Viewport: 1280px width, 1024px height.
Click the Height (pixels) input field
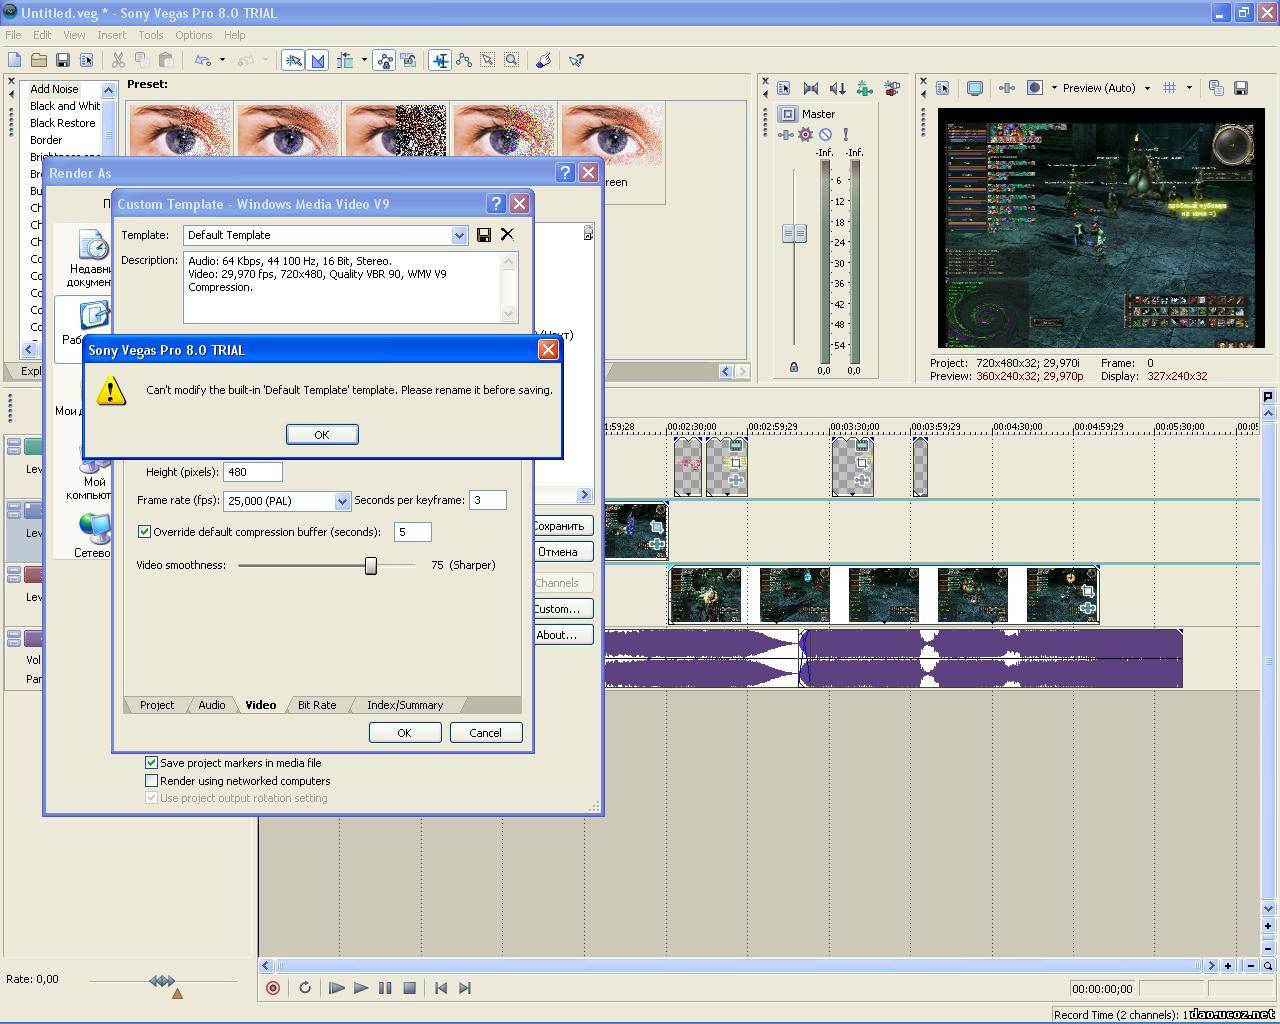point(252,472)
